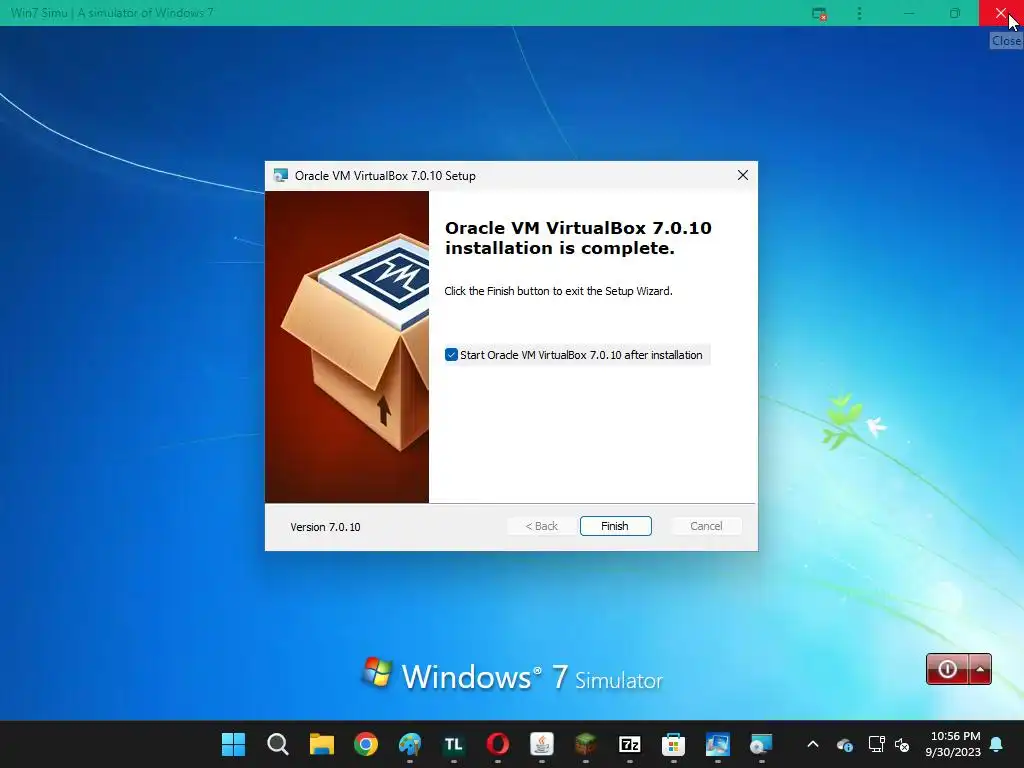Close the Win7 Simu window
This screenshot has height=768, width=1024.
(x=1001, y=13)
